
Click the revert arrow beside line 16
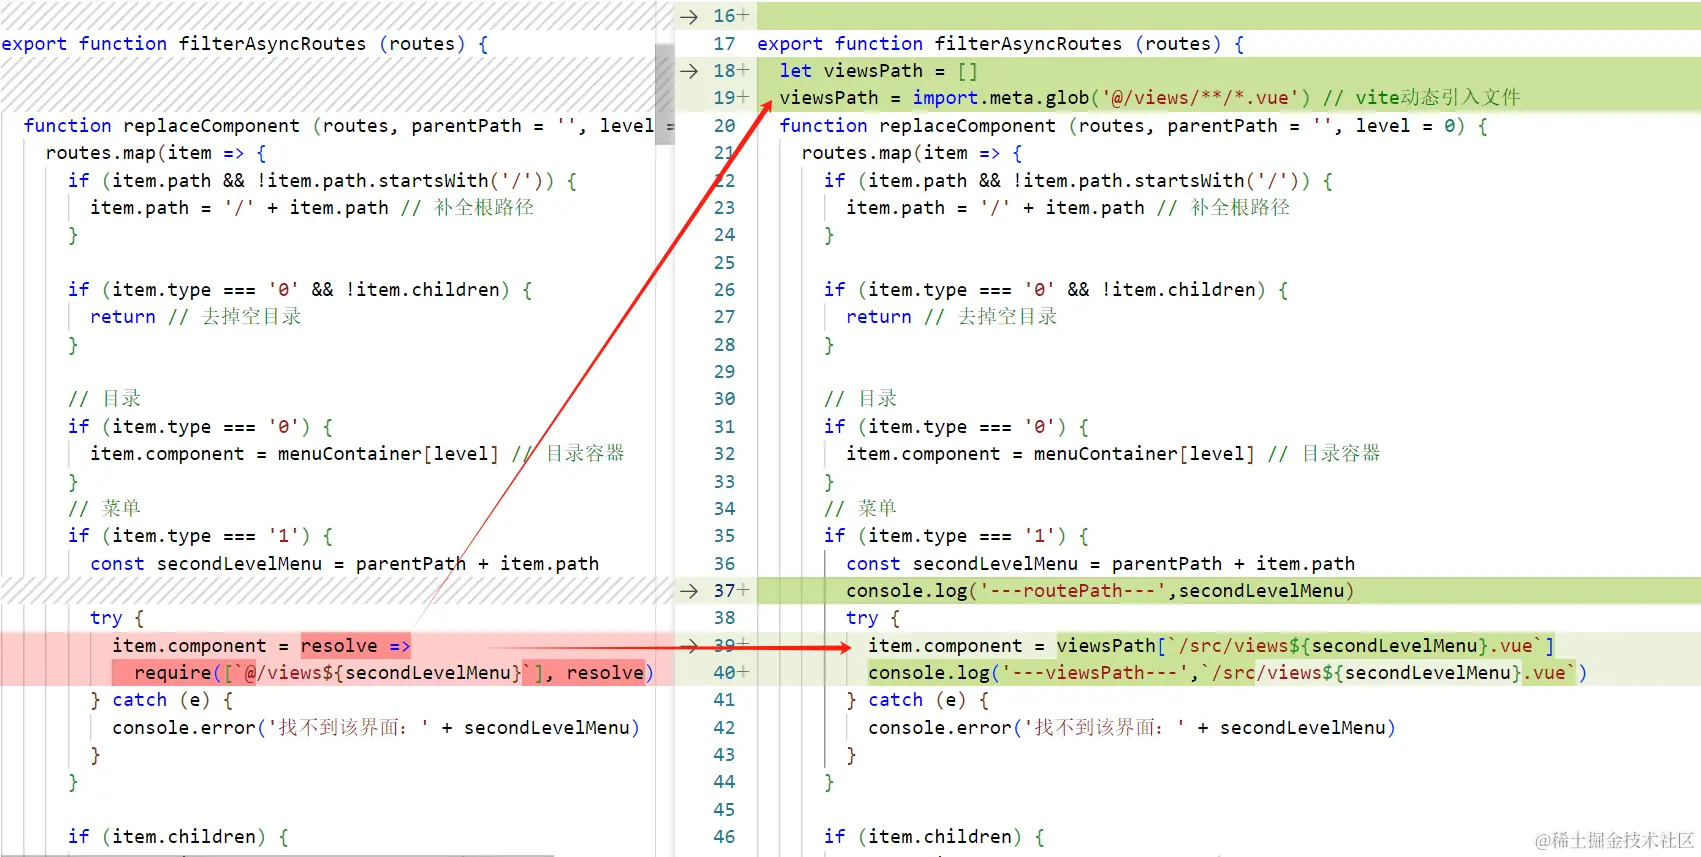tap(689, 16)
